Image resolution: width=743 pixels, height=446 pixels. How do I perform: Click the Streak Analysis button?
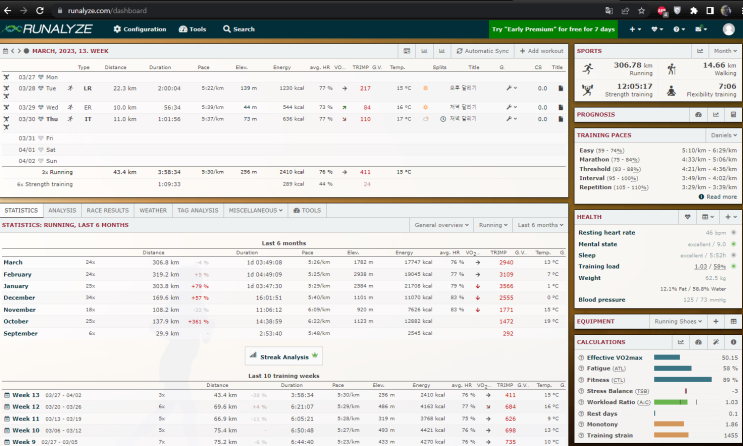284,356
